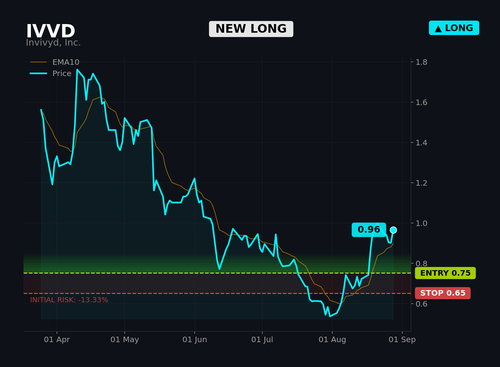
Task: Click the orange EMA10 legend line swatch
Action: (x=38, y=62)
